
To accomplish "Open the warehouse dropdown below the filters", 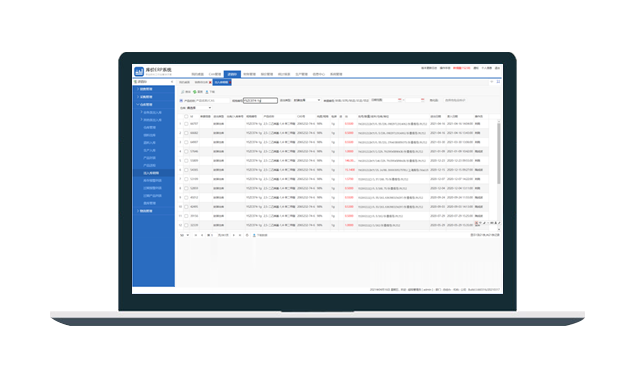I will 198,108.
